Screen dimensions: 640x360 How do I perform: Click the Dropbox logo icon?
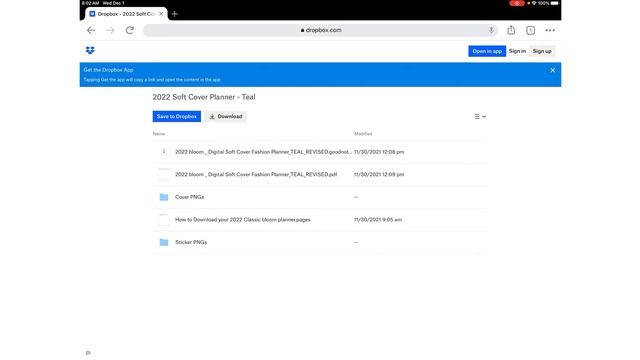tap(90, 50)
